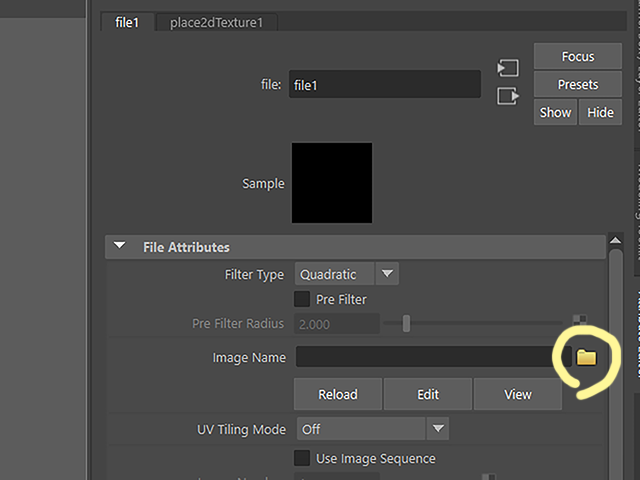Image resolution: width=640 pixels, height=480 pixels.
Task: Open the Filter Type dropdown
Action: (347, 274)
